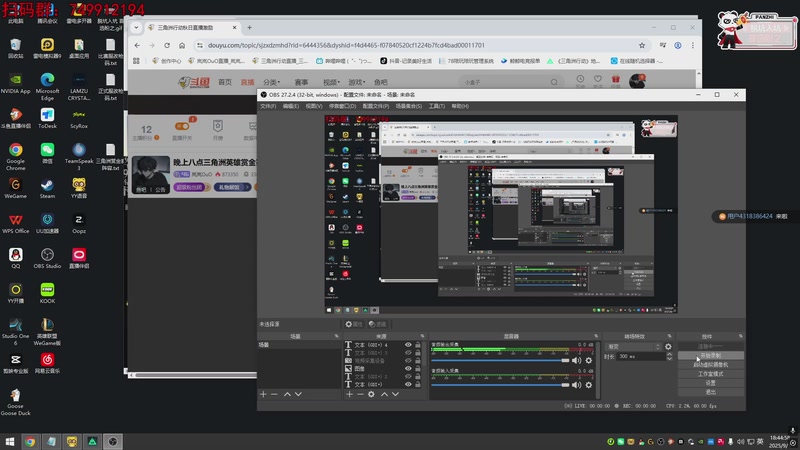Open settings gear for 音频输入采集
The height and width of the screenshot is (450, 800).
(x=589, y=386)
